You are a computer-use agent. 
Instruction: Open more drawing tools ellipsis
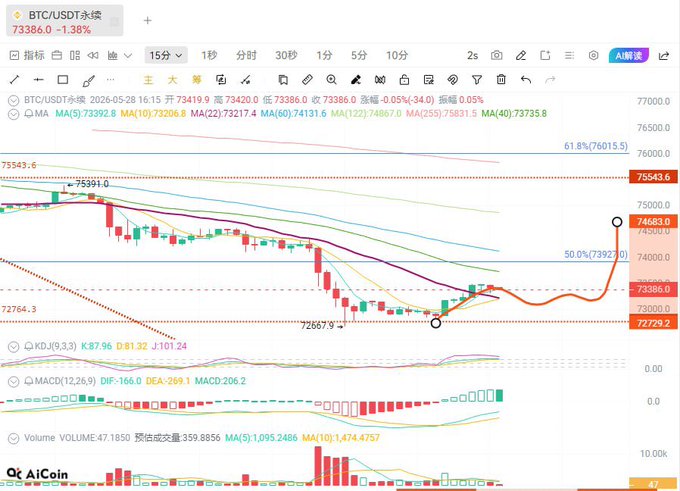pyautogui.click(x=111, y=80)
